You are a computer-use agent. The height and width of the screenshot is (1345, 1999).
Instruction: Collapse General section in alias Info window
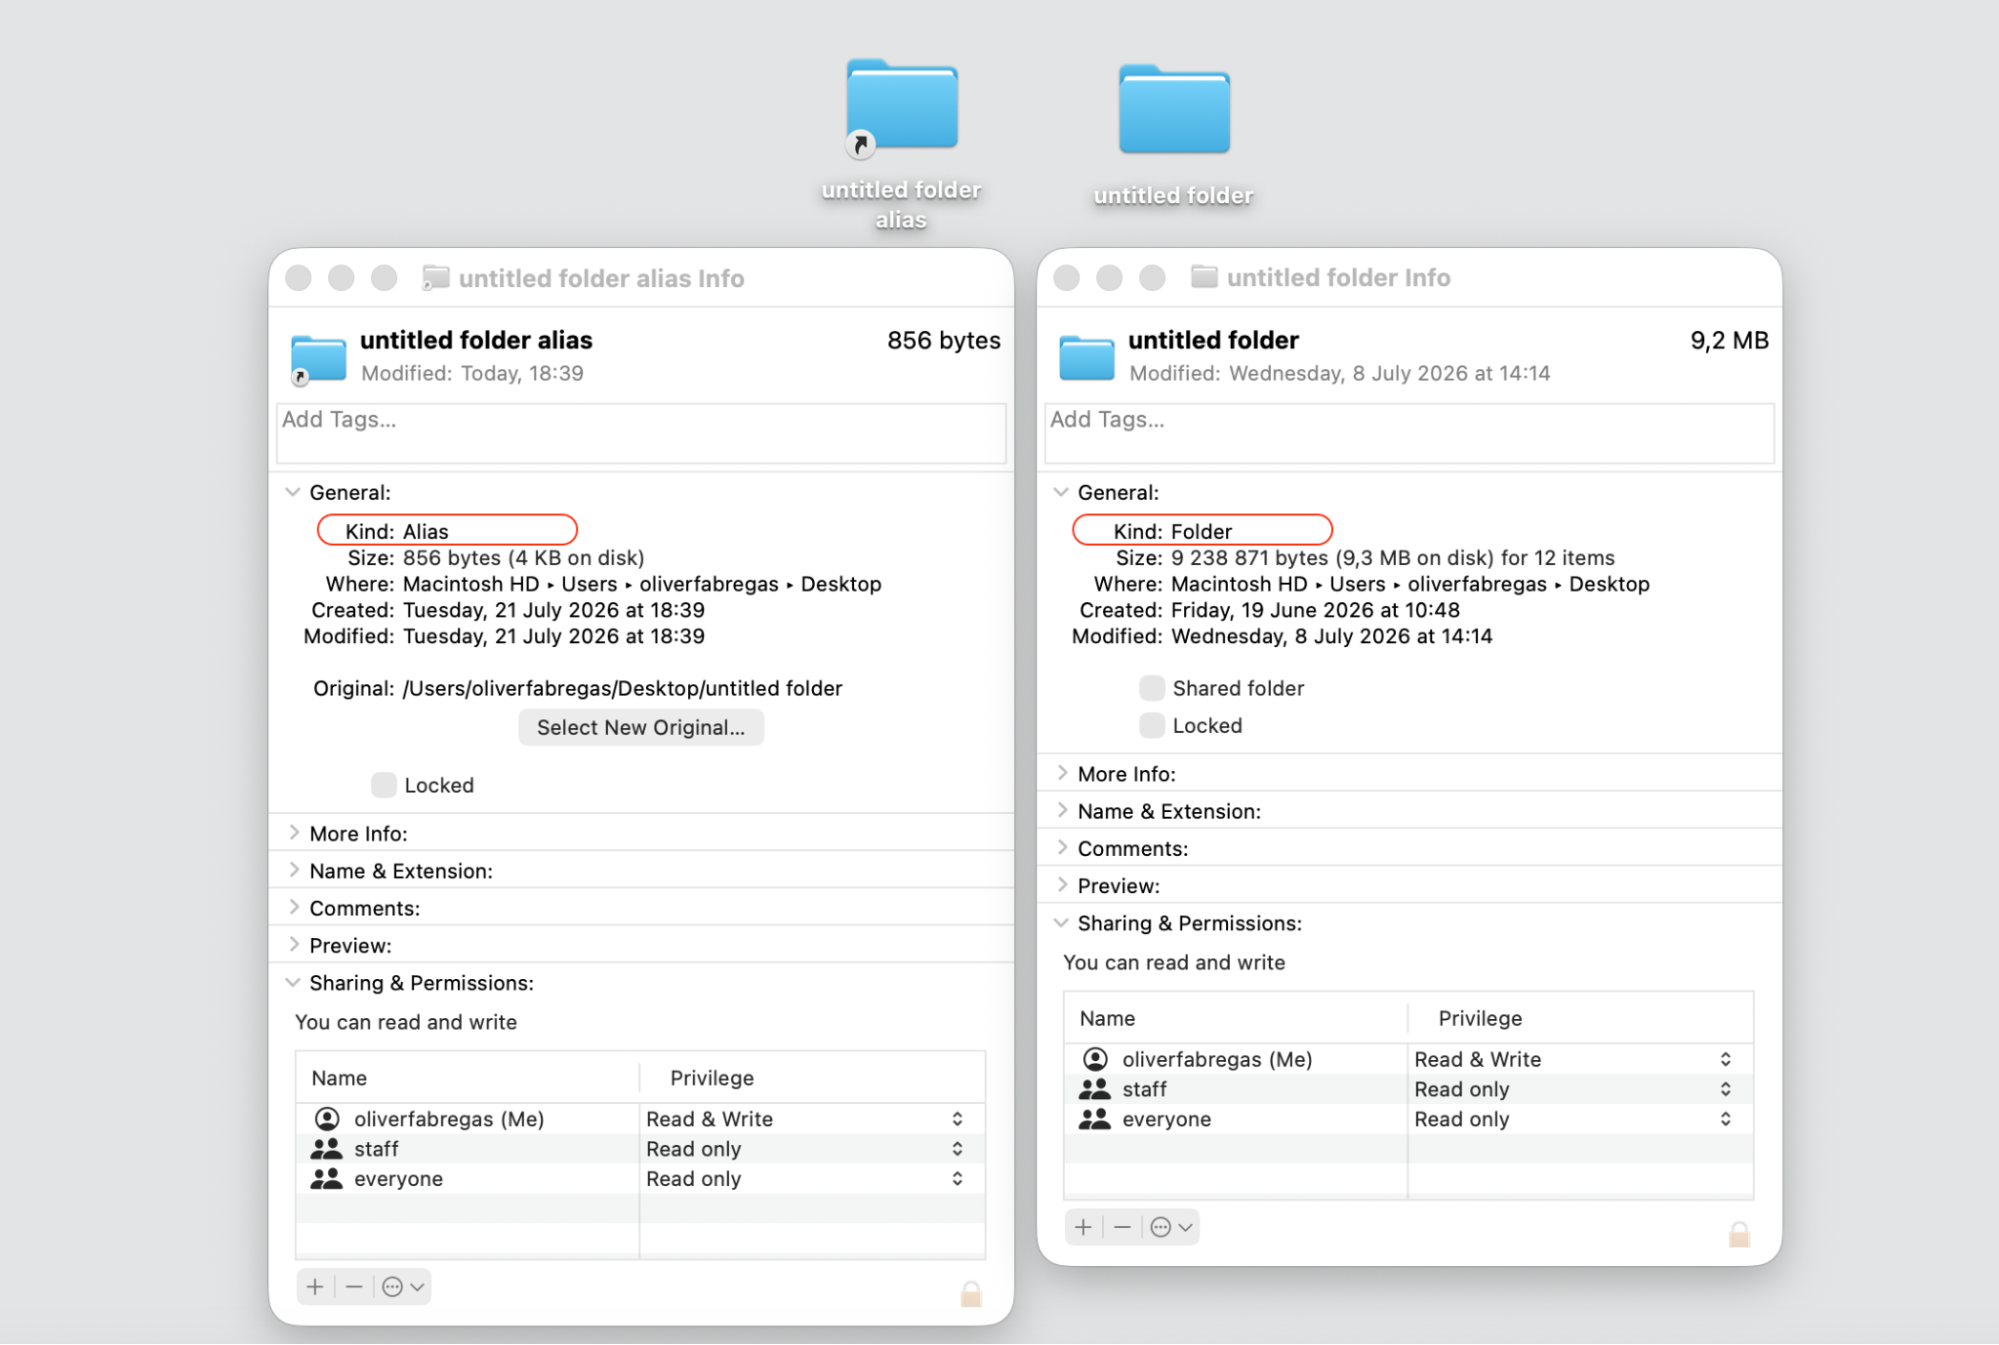[293, 492]
